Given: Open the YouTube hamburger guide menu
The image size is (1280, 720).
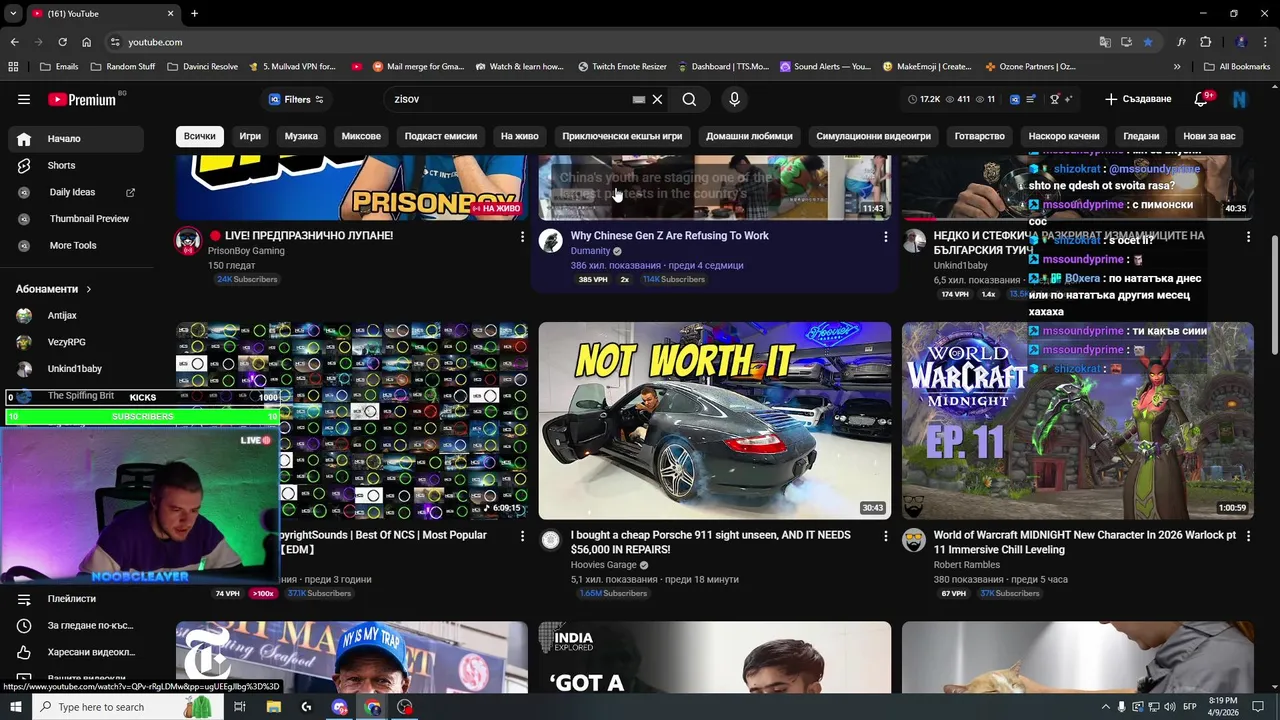Looking at the screenshot, I should point(24,99).
